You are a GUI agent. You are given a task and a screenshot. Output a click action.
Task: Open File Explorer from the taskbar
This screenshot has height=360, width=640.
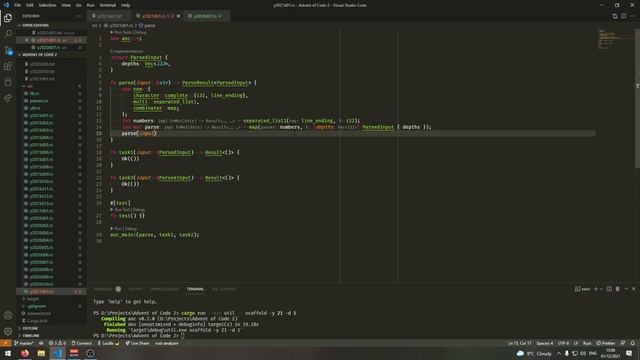tap(41, 353)
